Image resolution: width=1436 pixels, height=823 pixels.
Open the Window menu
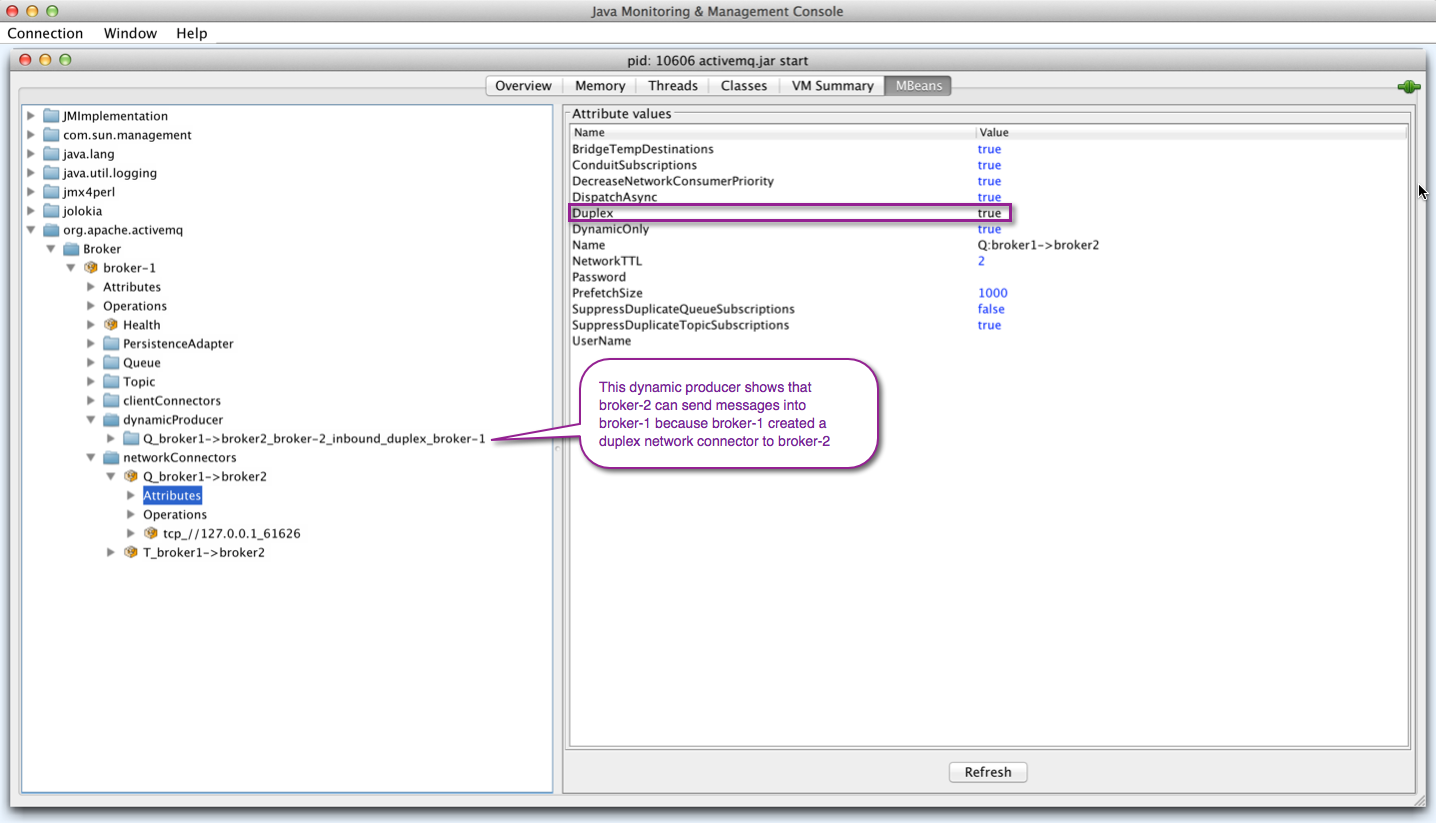[x=130, y=33]
